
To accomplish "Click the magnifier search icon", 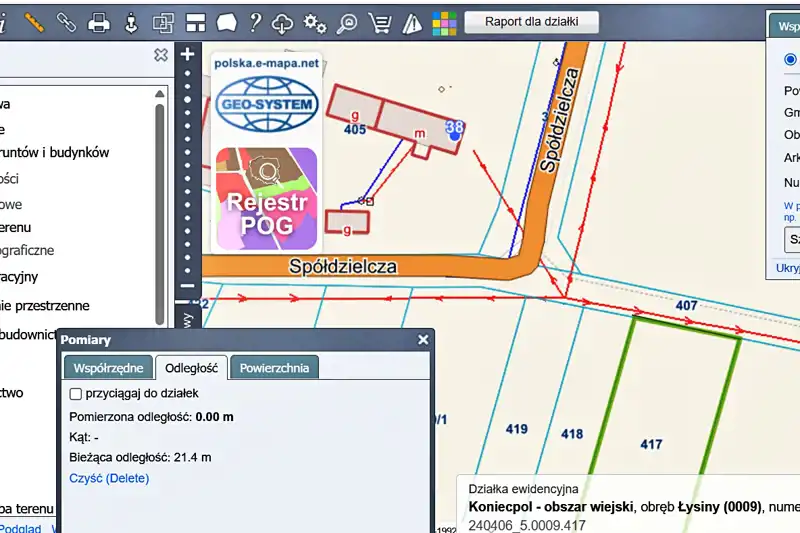I will (x=347, y=21).
